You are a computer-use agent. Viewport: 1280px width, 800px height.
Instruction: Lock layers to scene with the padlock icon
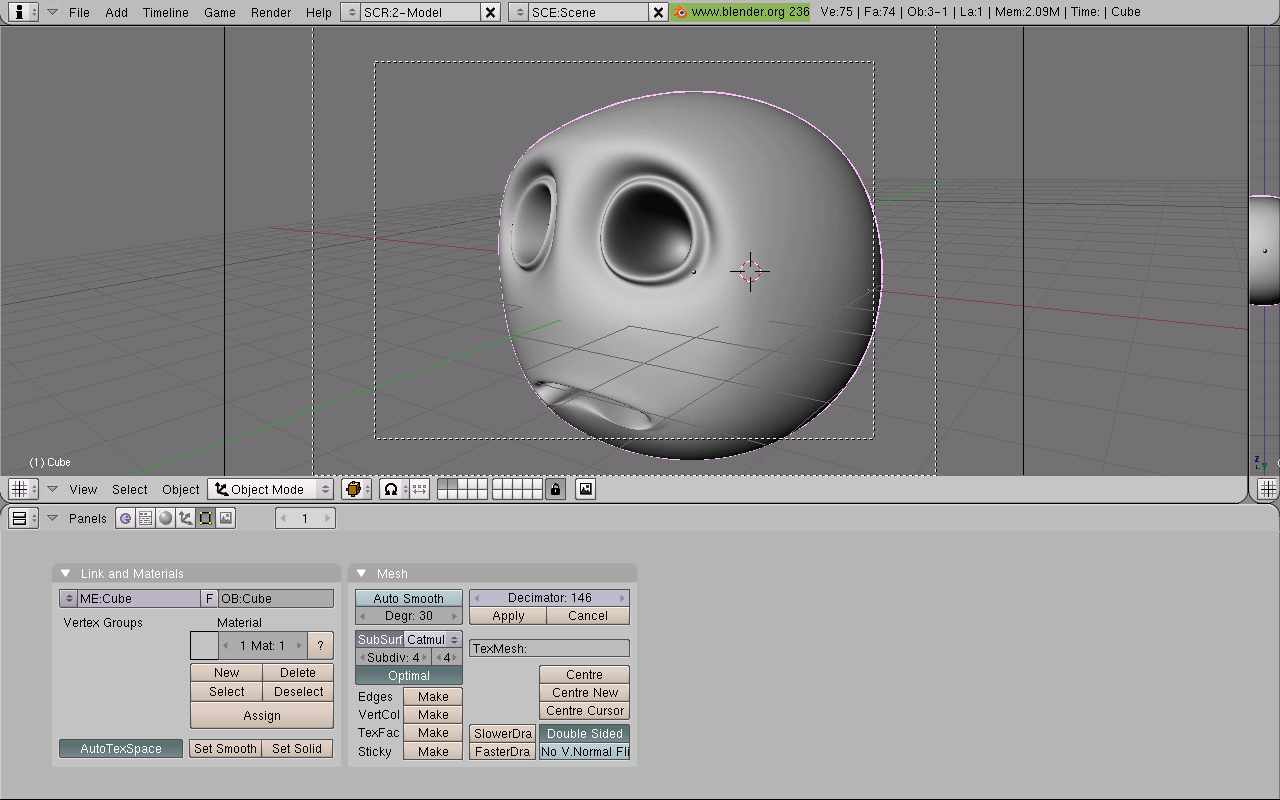pos(555,489)
